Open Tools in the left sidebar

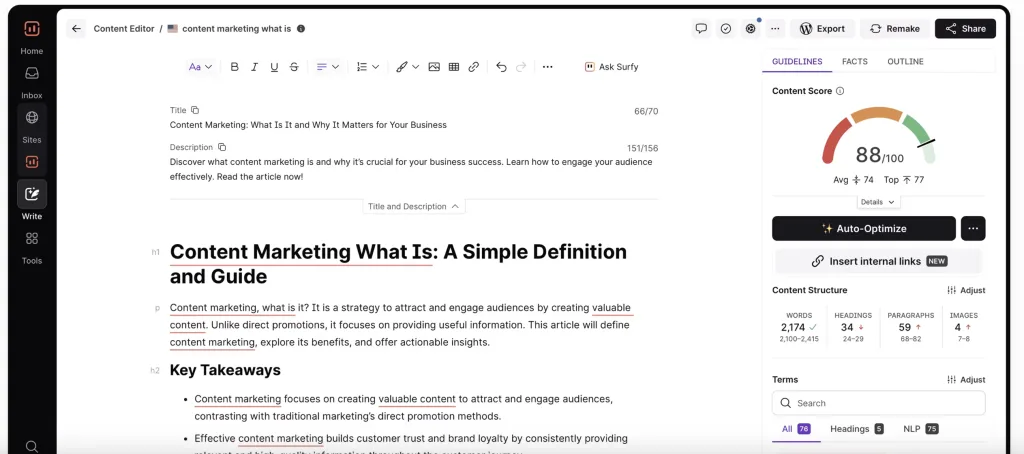[x=32, y=246]
